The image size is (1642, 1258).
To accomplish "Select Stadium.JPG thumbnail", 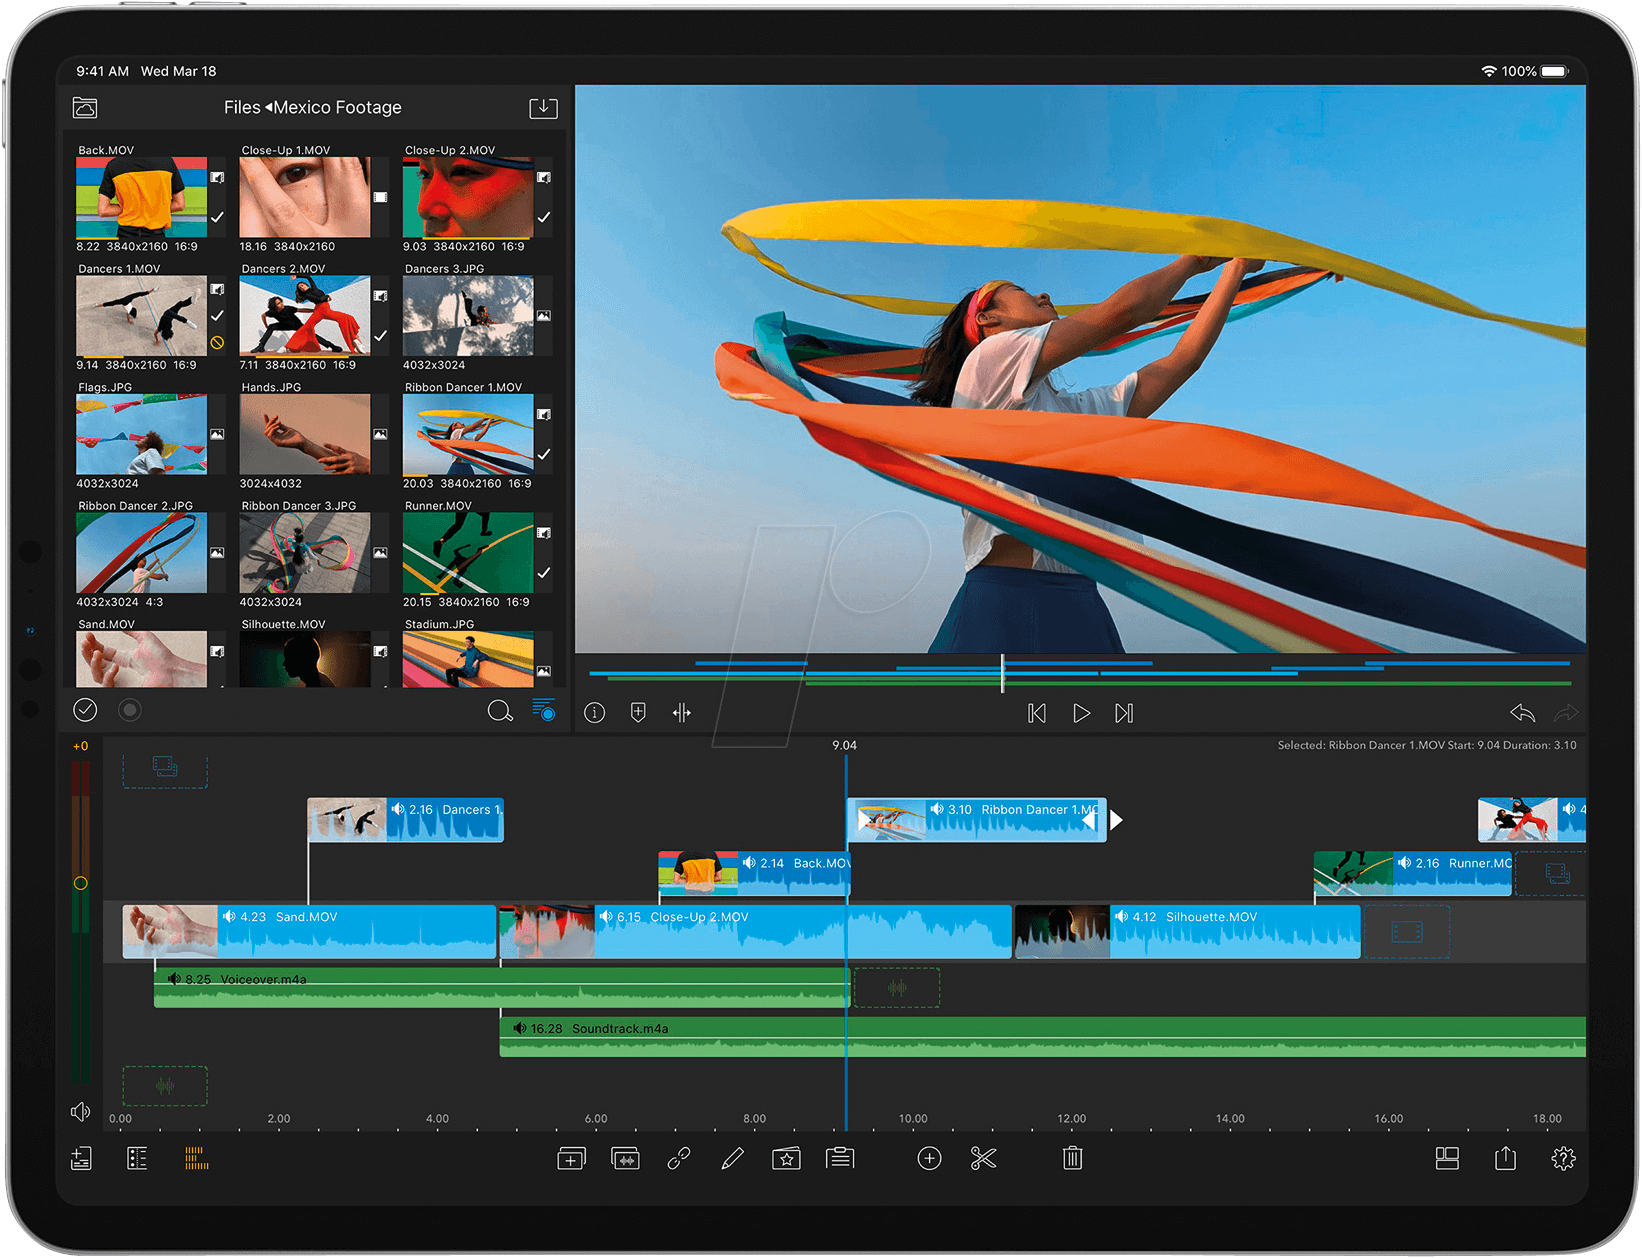I will 468,659.
